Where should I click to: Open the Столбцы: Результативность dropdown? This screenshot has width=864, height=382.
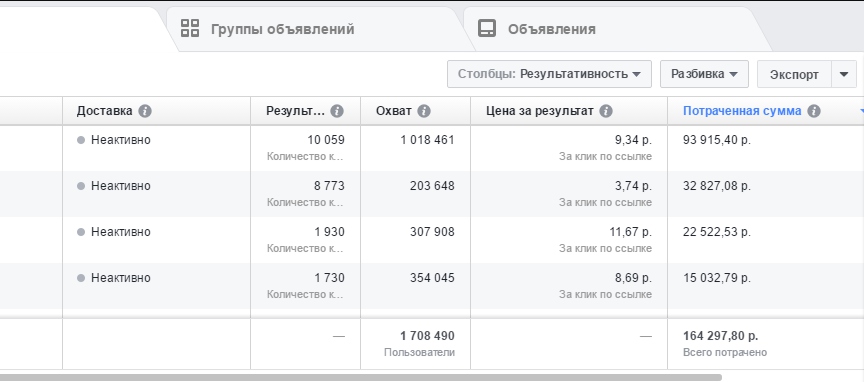click(x=549, y=74)
